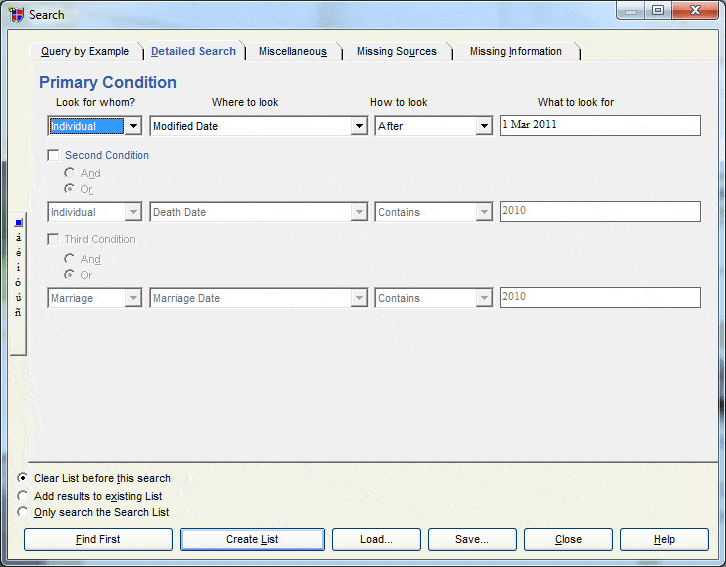This screenshot has width=726, height=567.
Task: Select Or for the Third Condition
Action: pos(69,275)
